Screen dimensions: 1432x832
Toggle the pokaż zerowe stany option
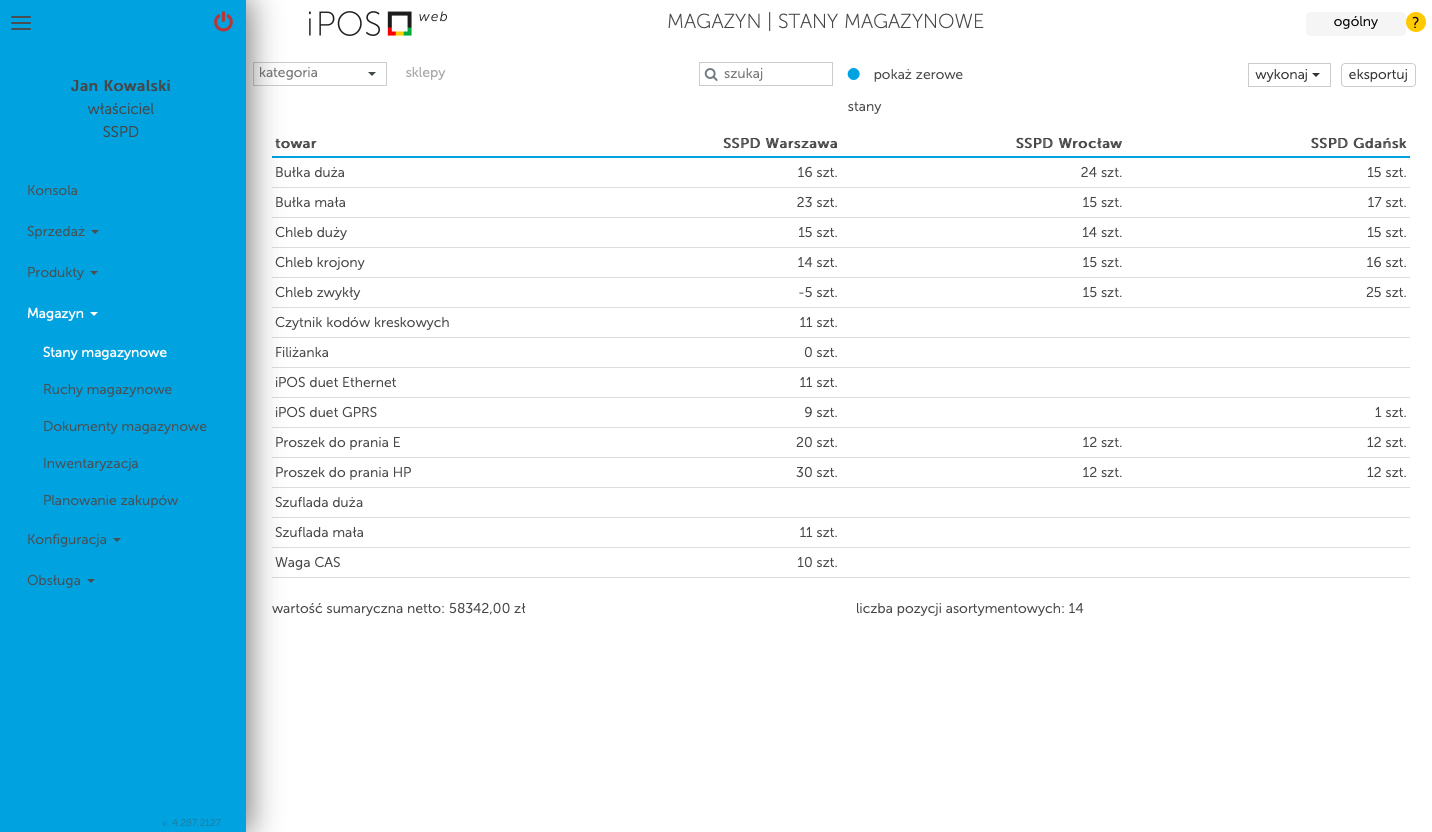(x=854, y=74)
